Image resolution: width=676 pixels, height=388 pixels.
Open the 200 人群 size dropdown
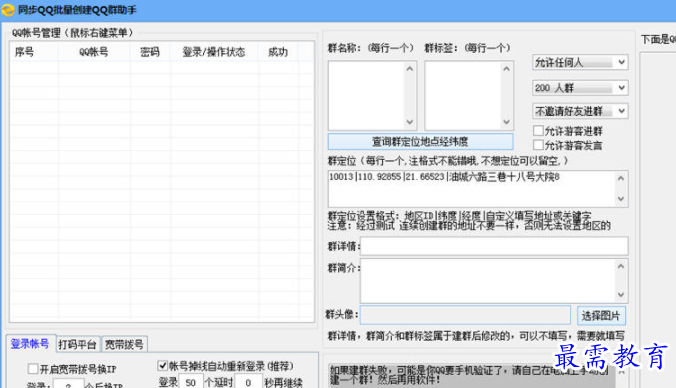click(580, 88)
